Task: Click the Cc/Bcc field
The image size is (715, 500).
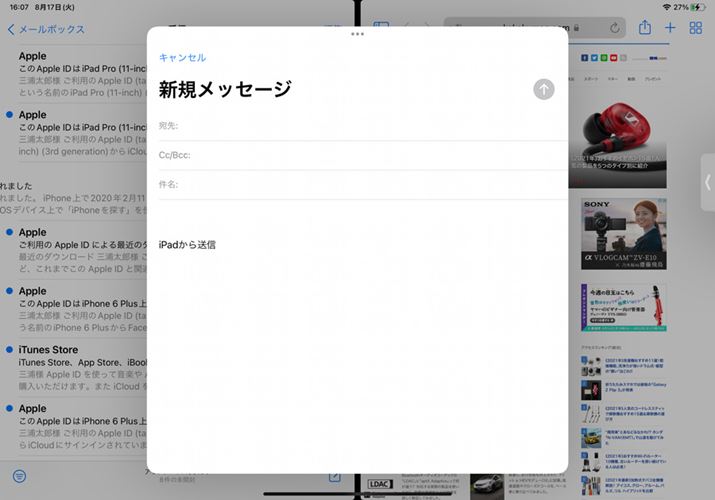Action: point(360,155)
